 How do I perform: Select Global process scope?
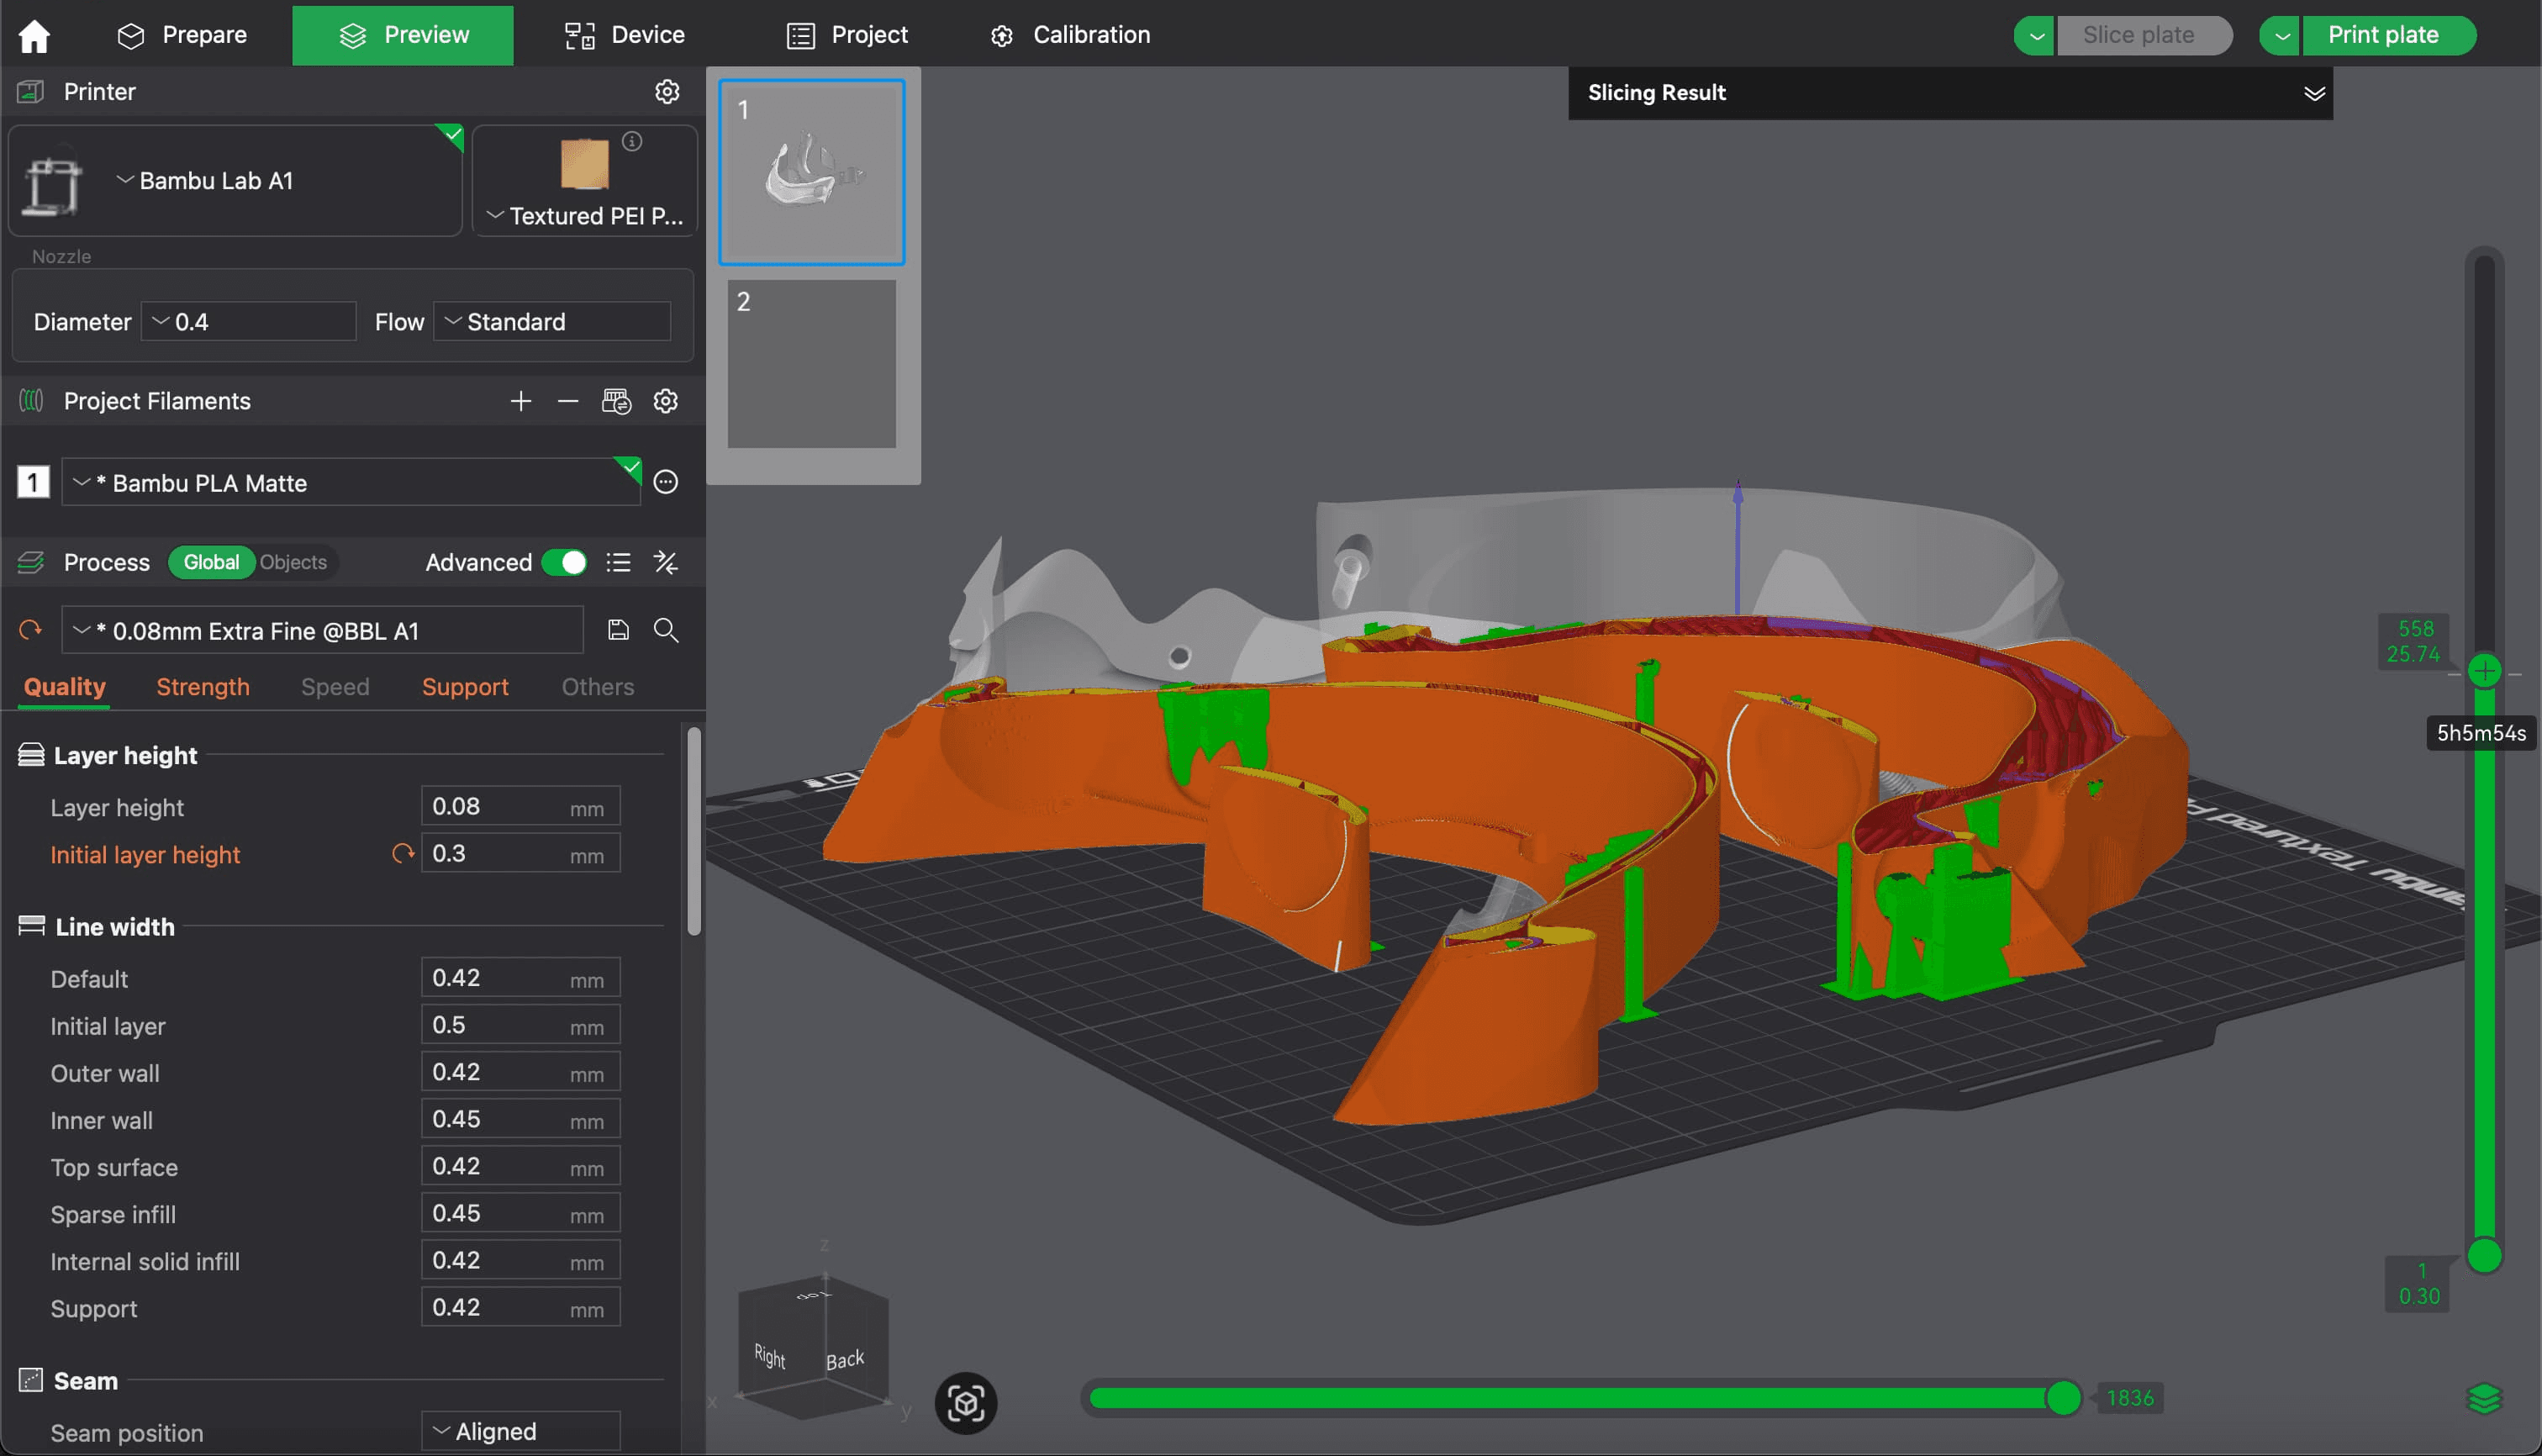[211, 563]
